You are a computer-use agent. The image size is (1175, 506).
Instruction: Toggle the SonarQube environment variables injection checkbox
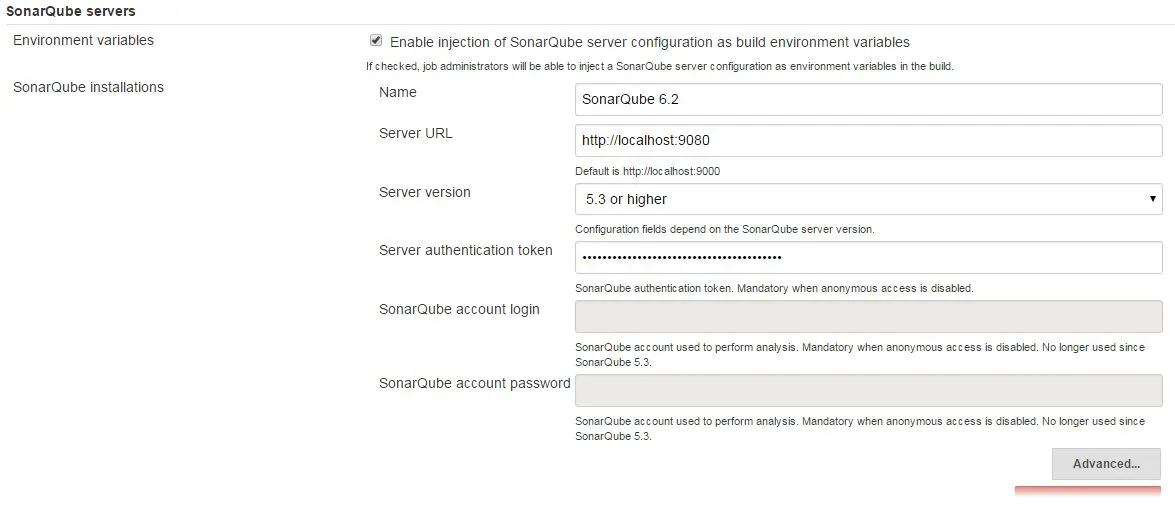click(376, 41)
